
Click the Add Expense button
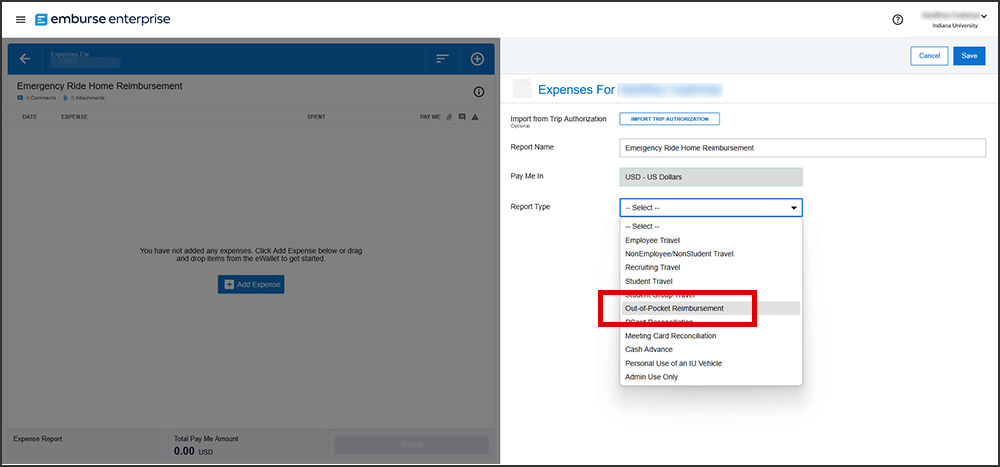251,285
